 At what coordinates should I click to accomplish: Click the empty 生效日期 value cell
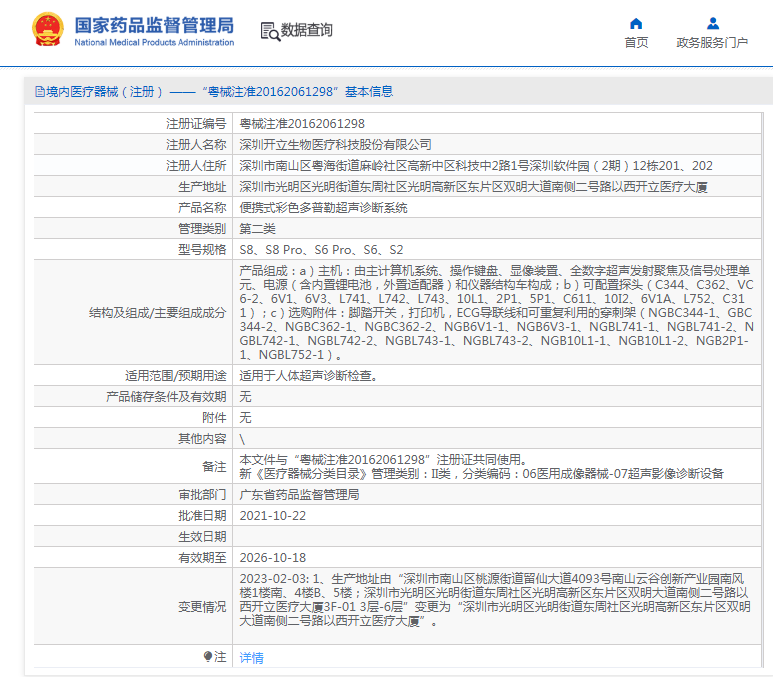coord(496,536)
